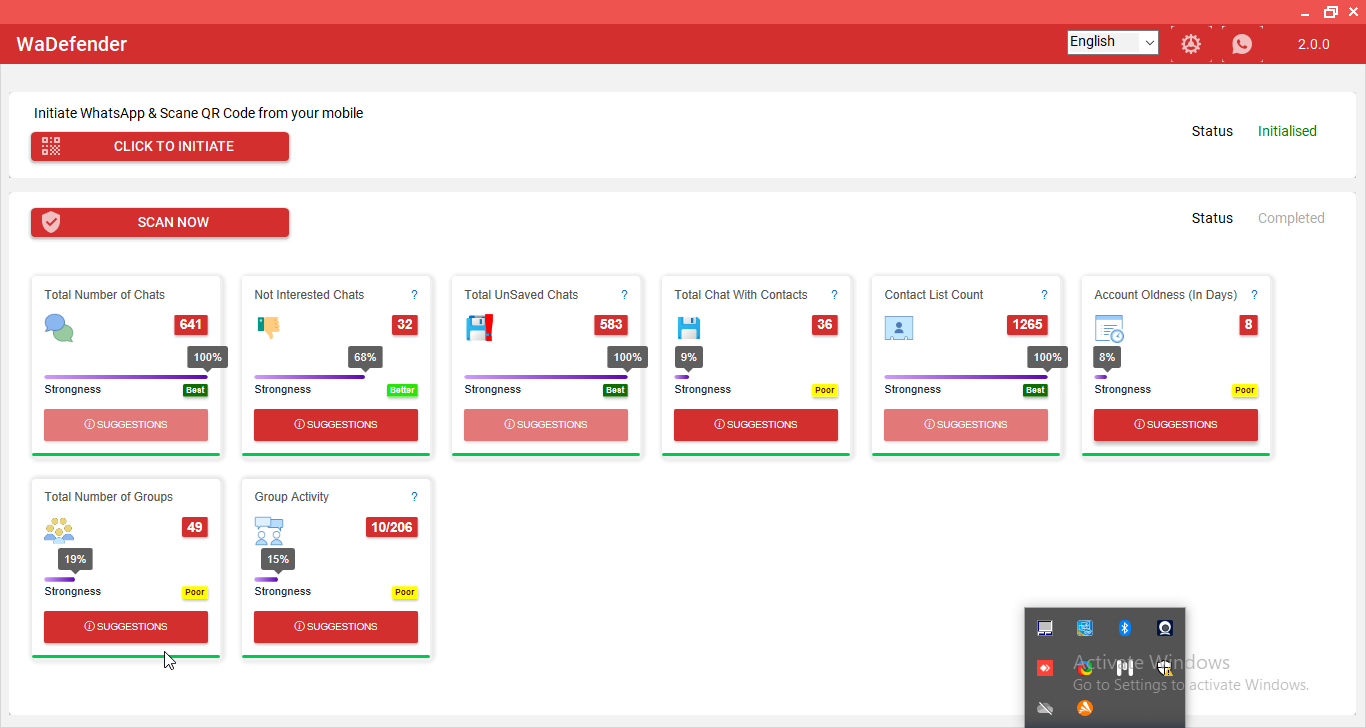Viewport: 1366px width, 728px height.
Task: Click the Avast orange tray icon
Action: [1085, 708]
